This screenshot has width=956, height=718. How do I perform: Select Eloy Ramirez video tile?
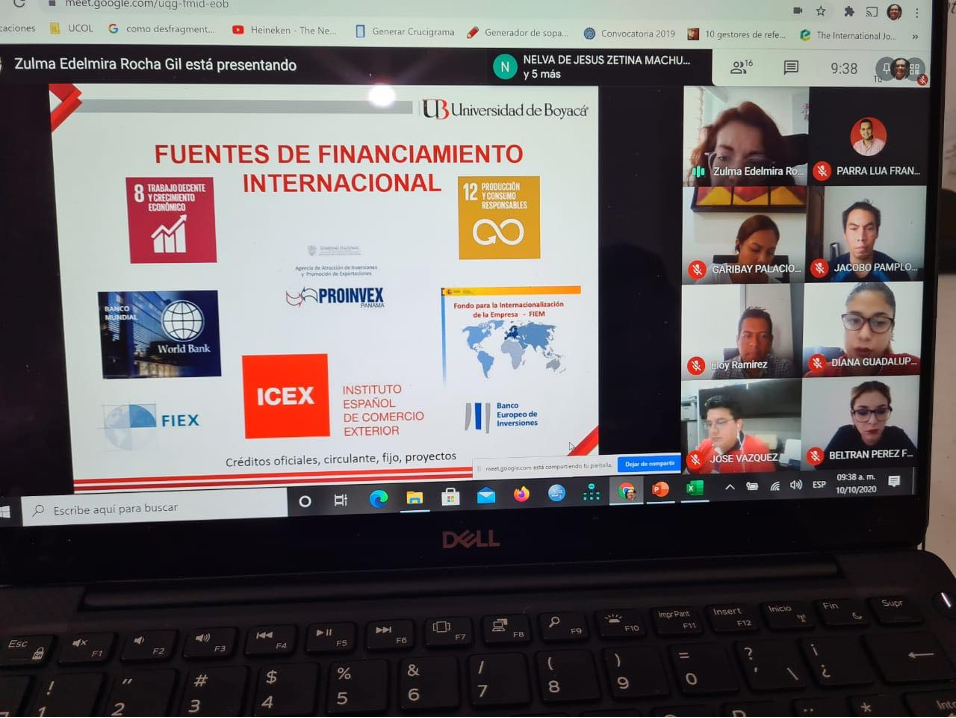point(741,332)
